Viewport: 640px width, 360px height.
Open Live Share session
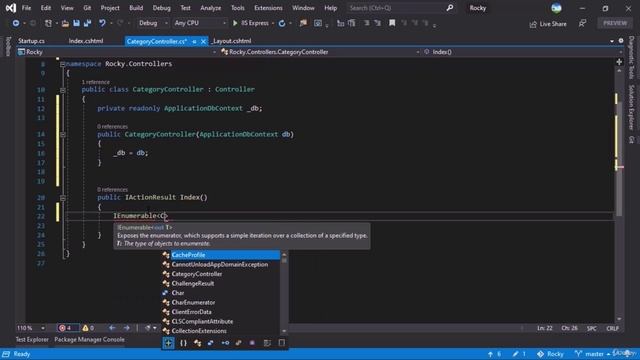point(548,24)
